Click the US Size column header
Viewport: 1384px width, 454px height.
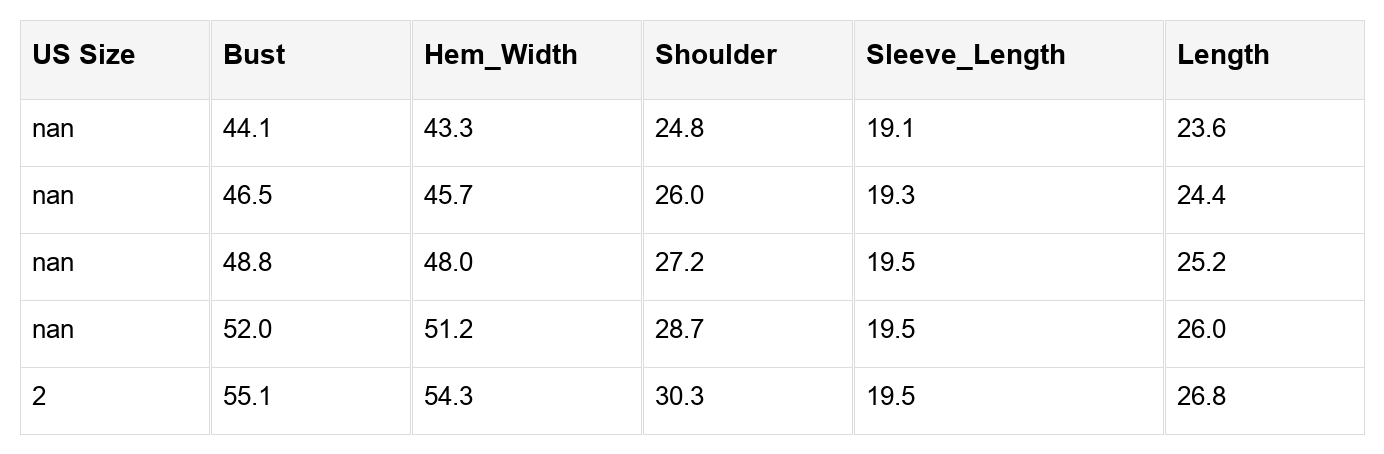[83, 55]
